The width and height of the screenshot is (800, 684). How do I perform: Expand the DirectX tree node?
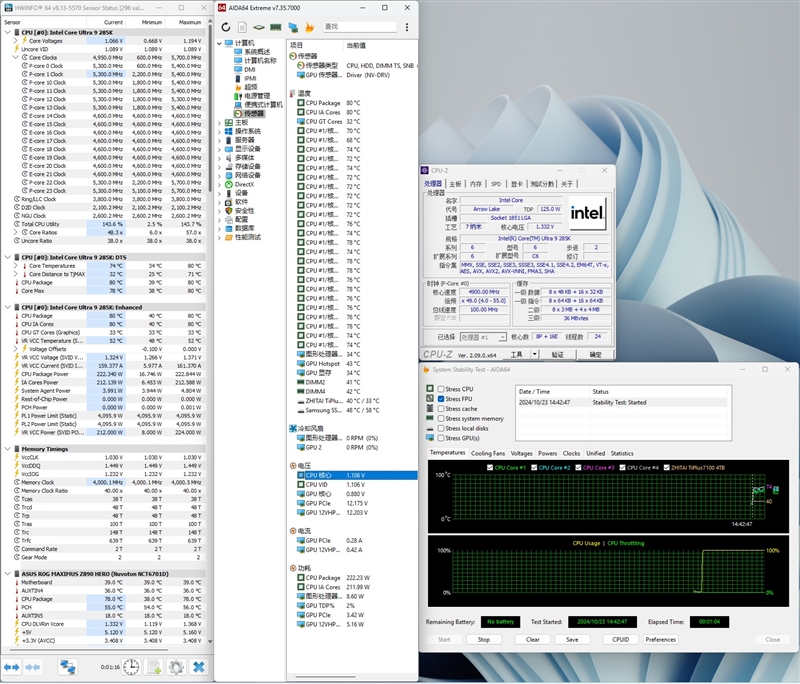(x=220, y=184)
